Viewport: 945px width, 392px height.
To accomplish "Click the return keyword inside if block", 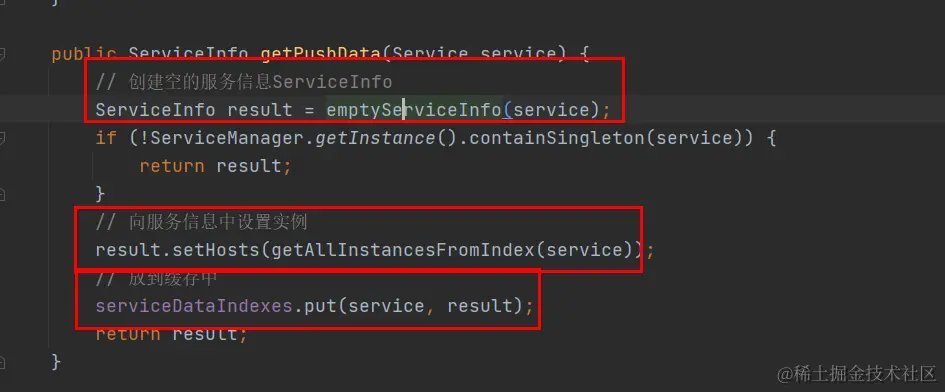I will pos(172,166).
